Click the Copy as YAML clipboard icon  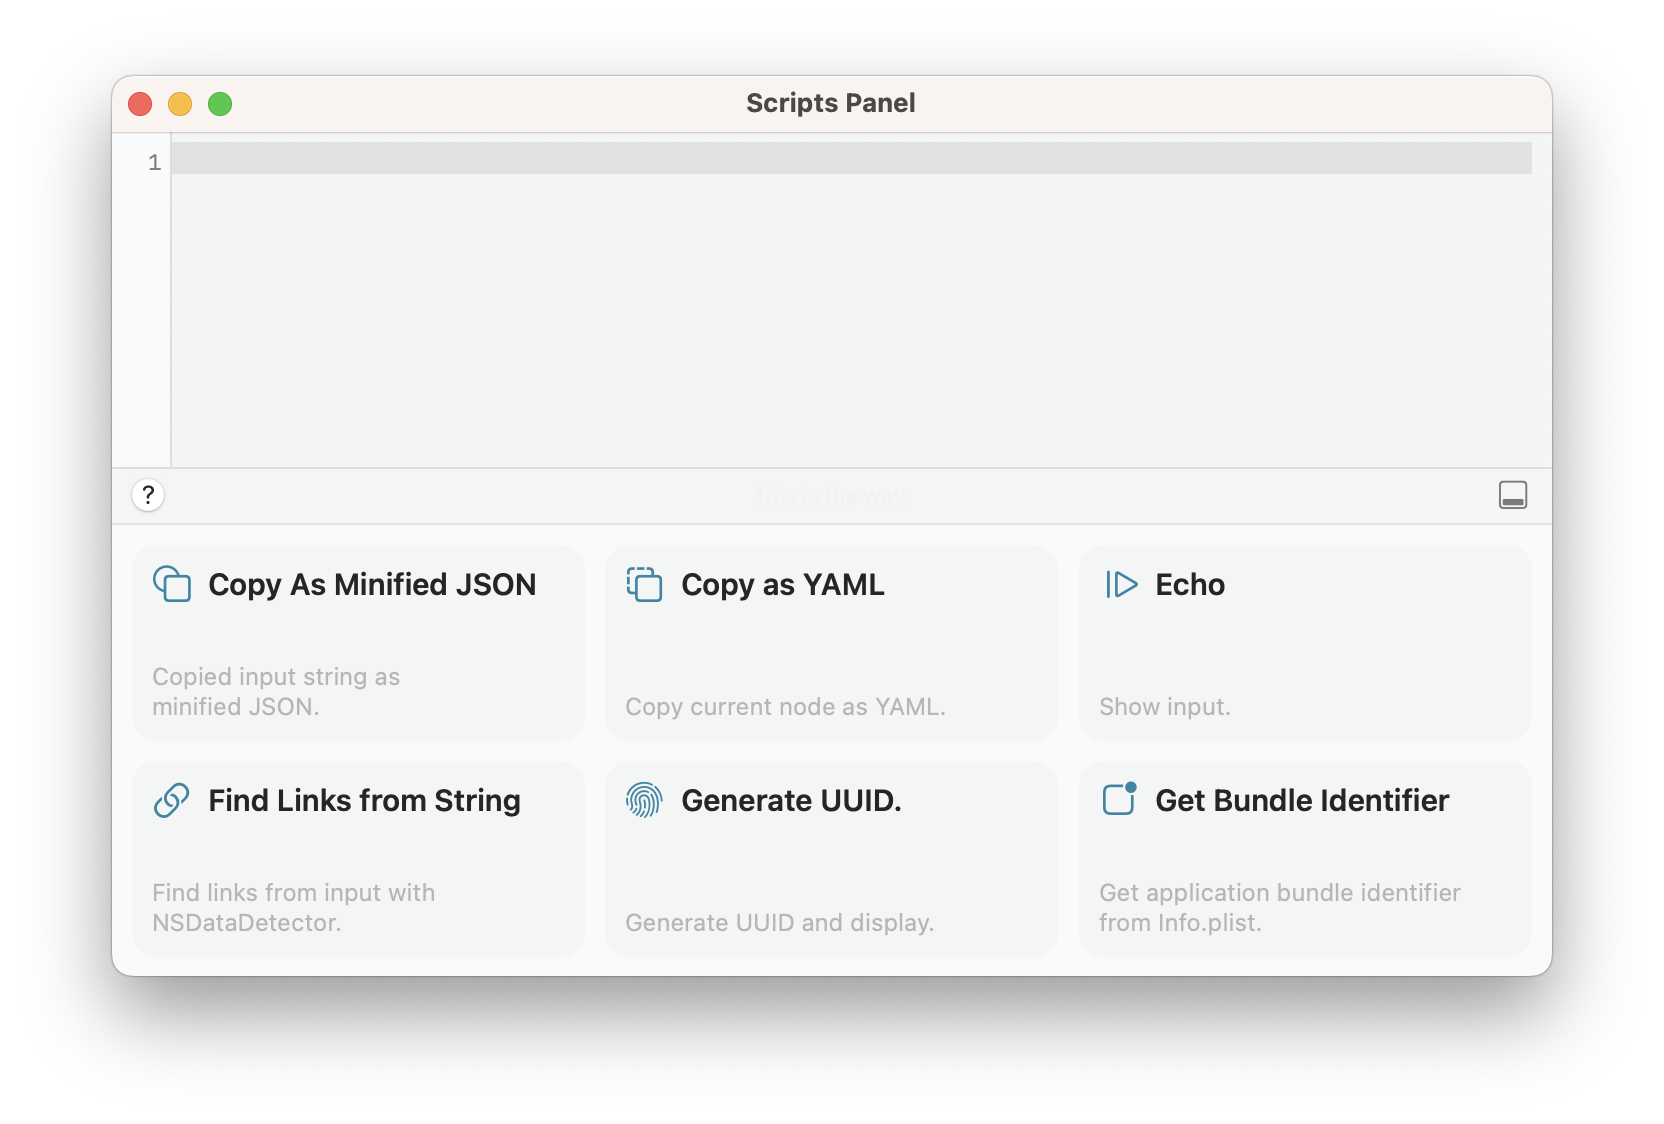pos(645,584)
